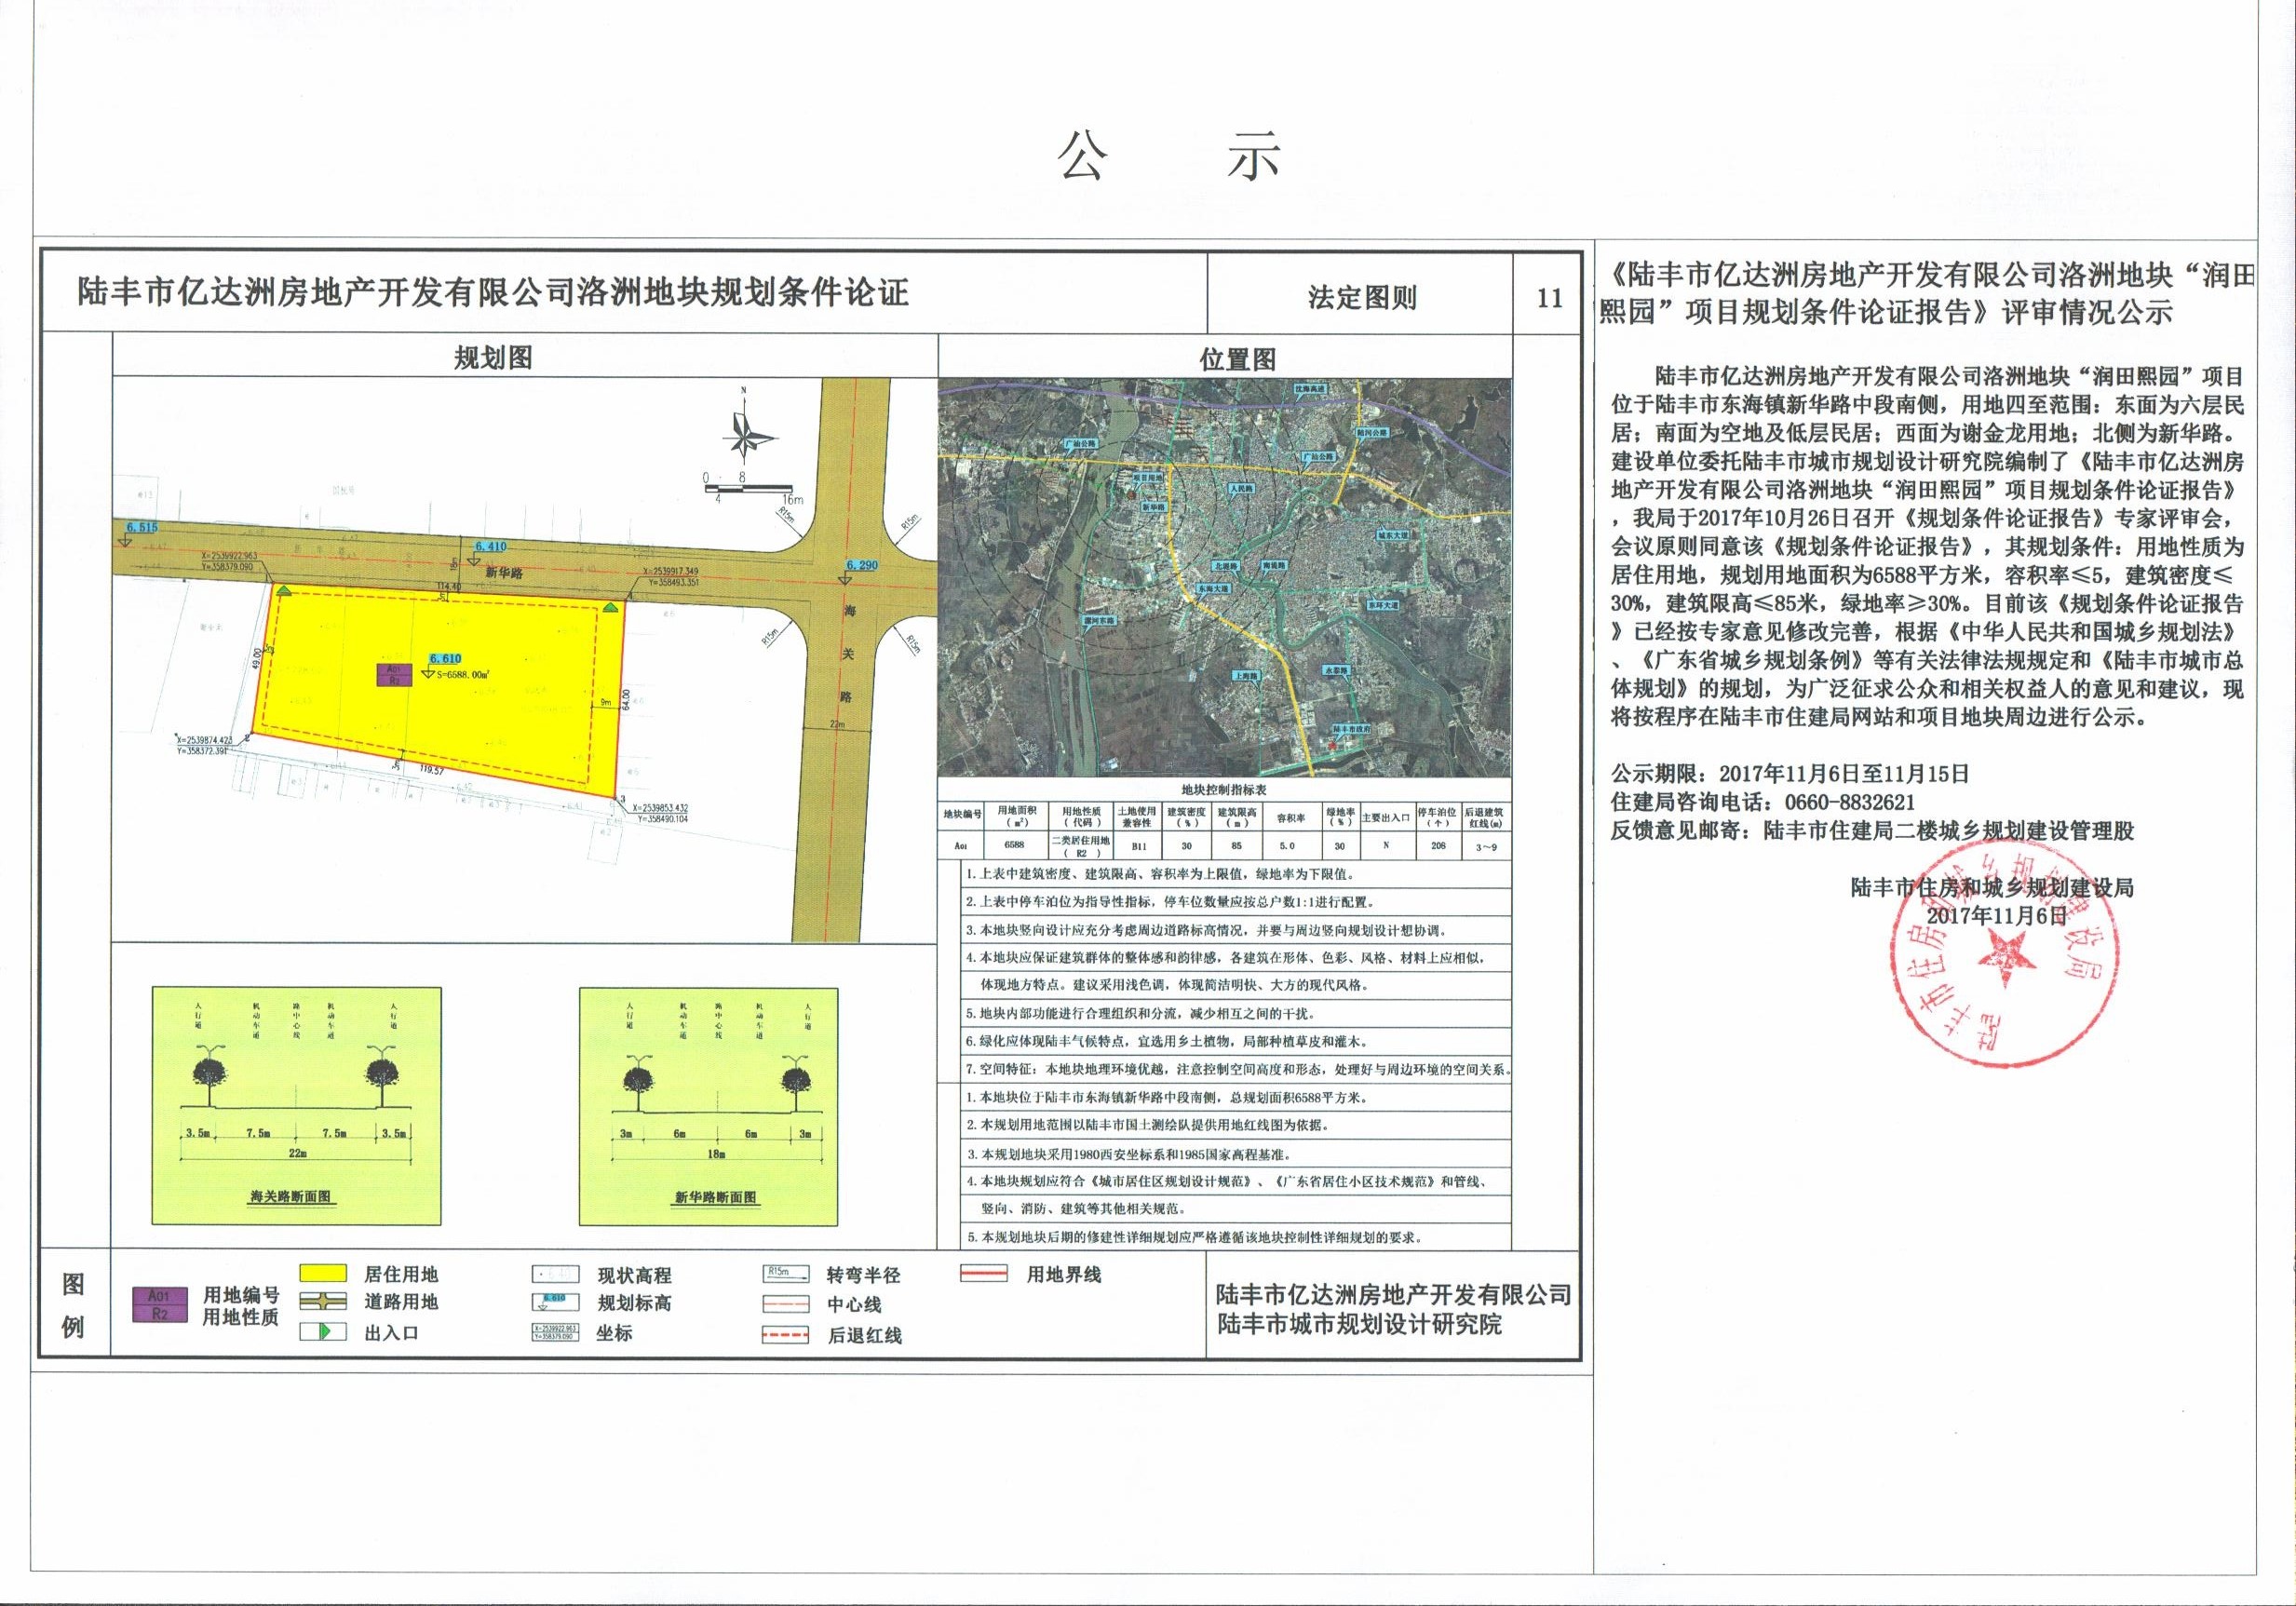Click the 法定图则 header cell

pyautogui.click(x=1362, y=297)
